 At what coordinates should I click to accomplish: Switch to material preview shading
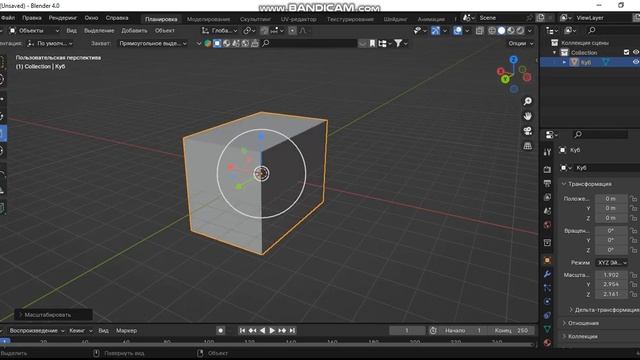click(x=511, y=31)
